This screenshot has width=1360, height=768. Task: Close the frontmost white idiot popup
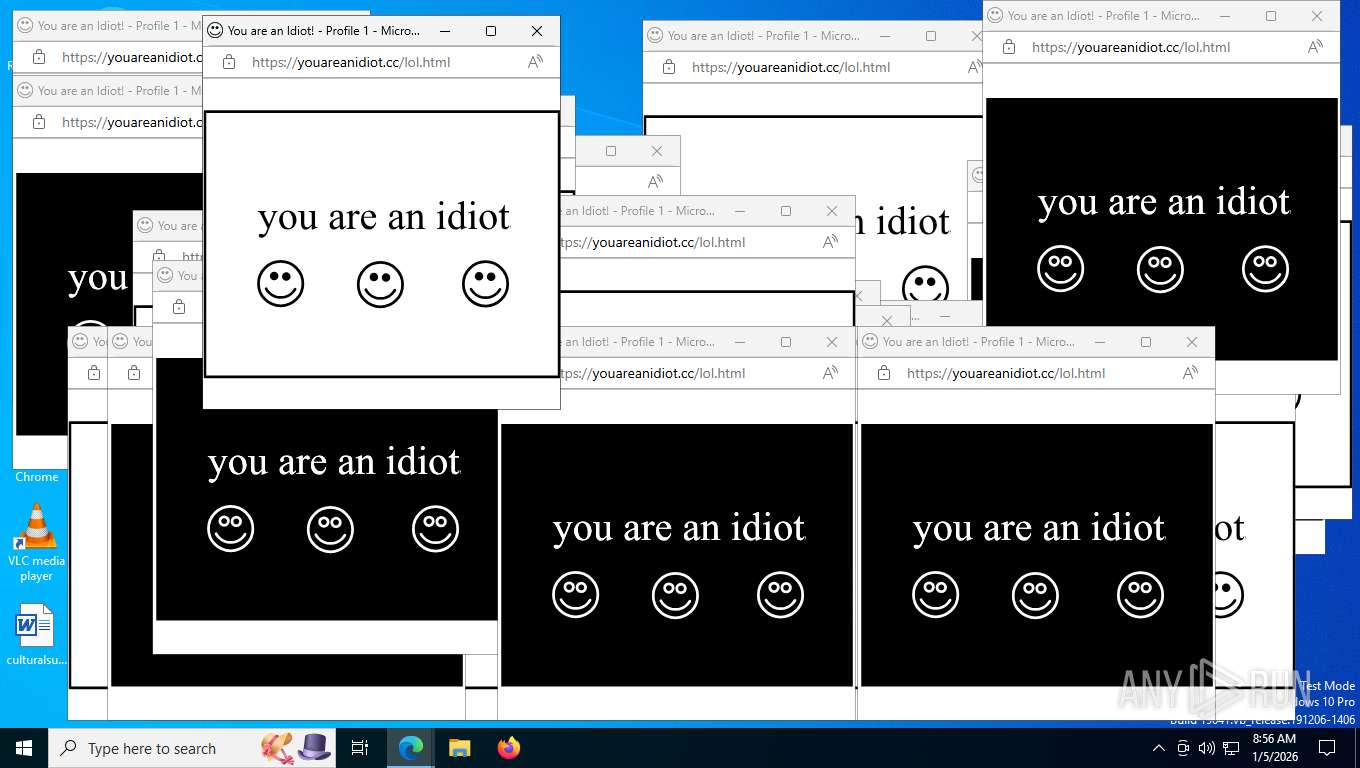point(537,31)
